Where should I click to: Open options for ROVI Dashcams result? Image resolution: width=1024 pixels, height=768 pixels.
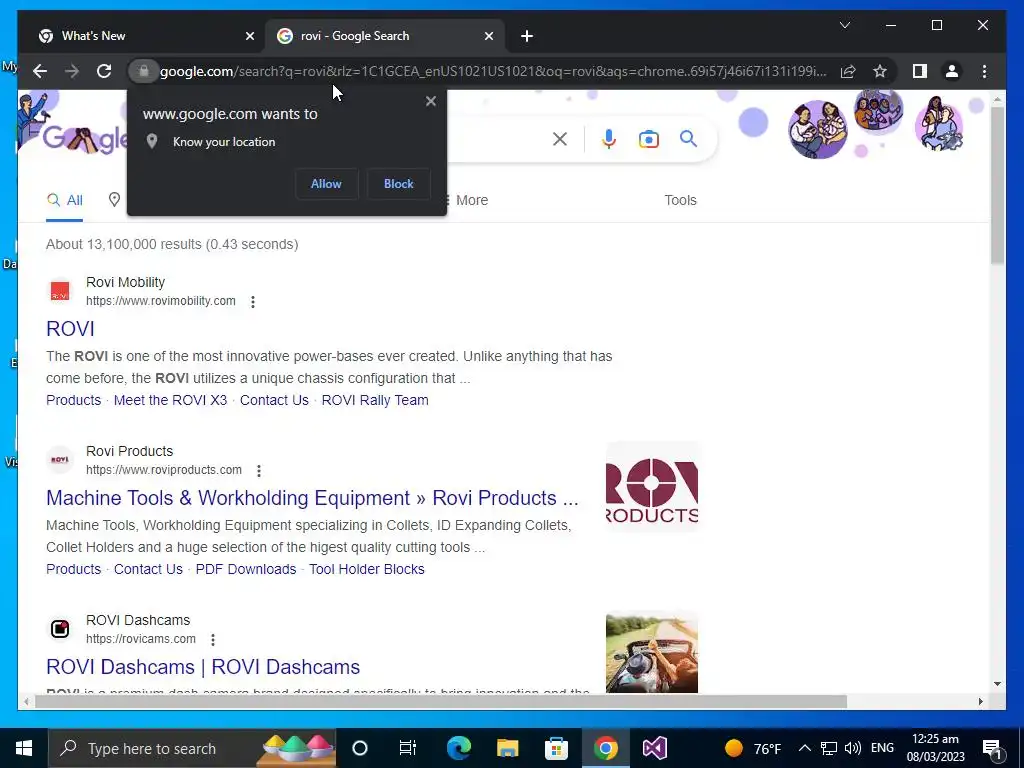[212, 639]
